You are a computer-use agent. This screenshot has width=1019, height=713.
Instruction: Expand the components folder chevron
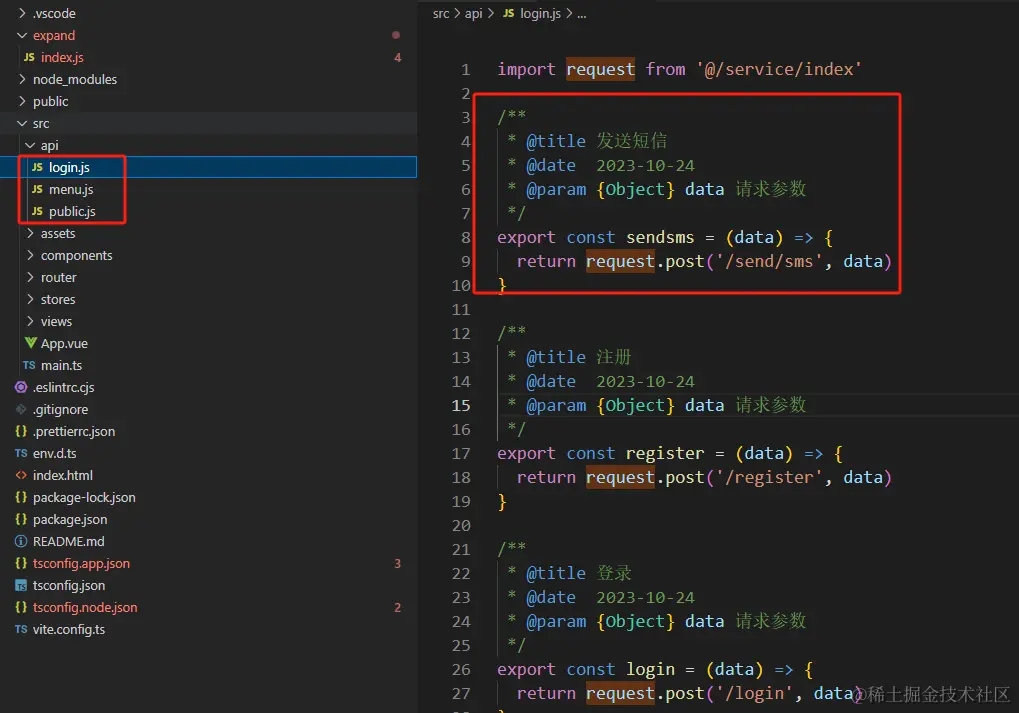pyautogui.click(x=30, y=255)
